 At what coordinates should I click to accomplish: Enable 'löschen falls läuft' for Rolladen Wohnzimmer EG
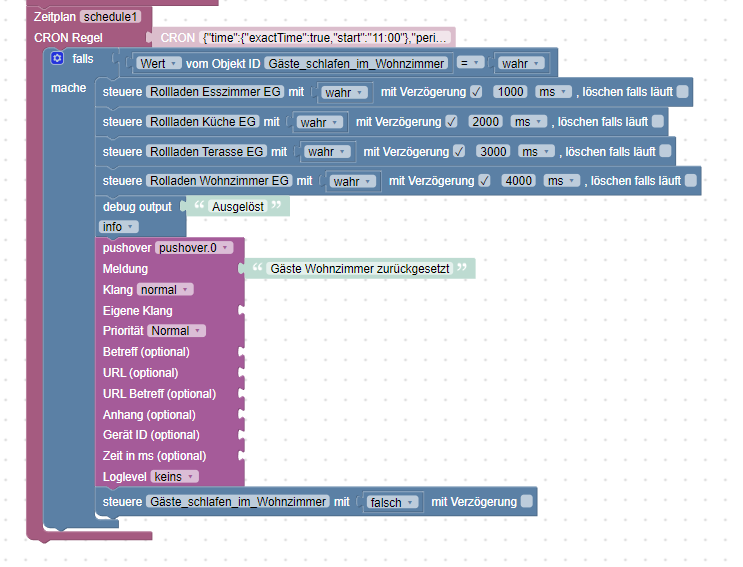coord(691,180)
